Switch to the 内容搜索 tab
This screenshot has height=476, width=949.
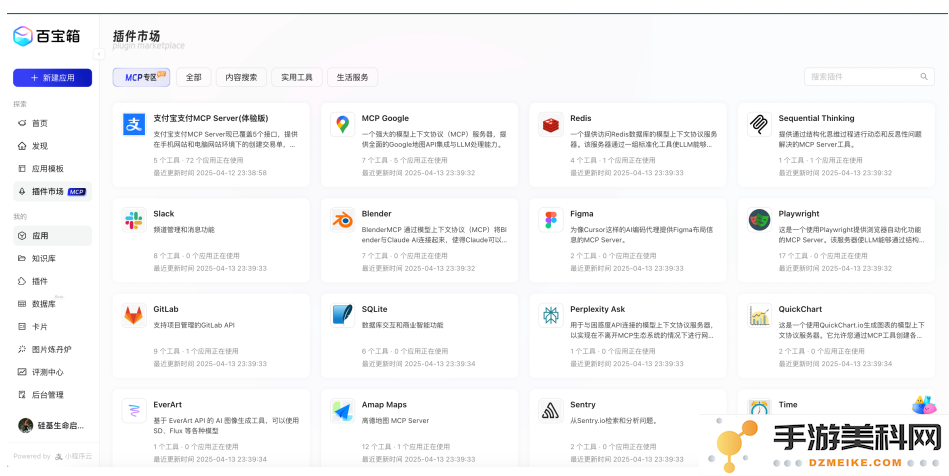(241, 78)
